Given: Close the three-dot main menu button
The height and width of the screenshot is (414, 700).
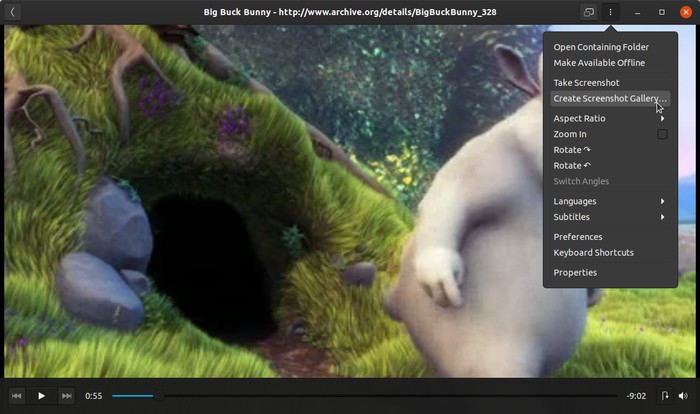Looking at the screenshot, I should [610, 12].
